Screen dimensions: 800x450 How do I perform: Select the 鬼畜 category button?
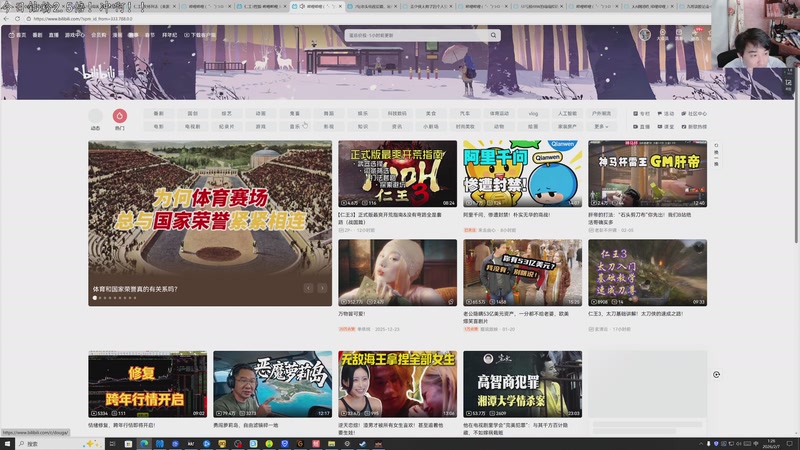click(x=294, y=113)
